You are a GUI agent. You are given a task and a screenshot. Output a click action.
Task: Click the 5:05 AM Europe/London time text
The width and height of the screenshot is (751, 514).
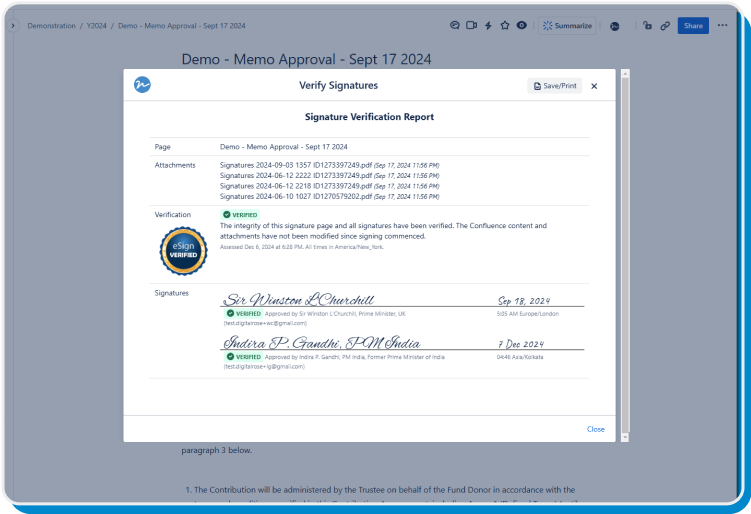pyautogui.click(x=527, y=314)
